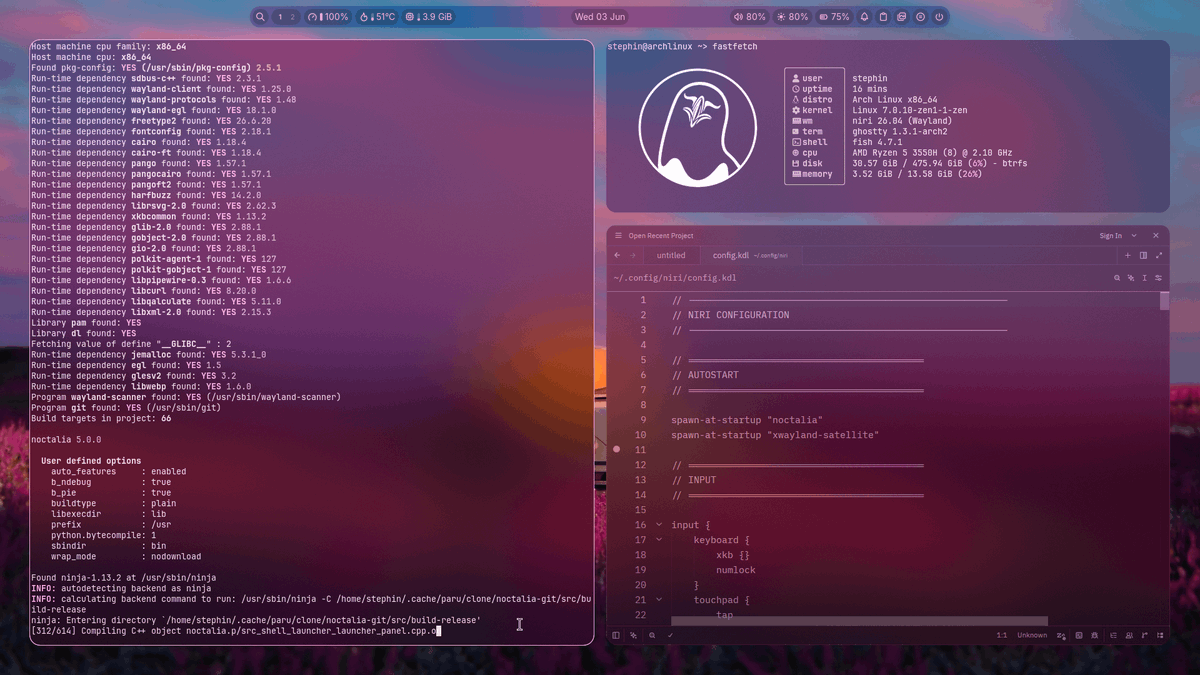Image resolution: width=1200 pixels, height=675 pixels.
Task: Click the inline assist sparkle icon in toolbar
Action: click(x=1131, y=278)
